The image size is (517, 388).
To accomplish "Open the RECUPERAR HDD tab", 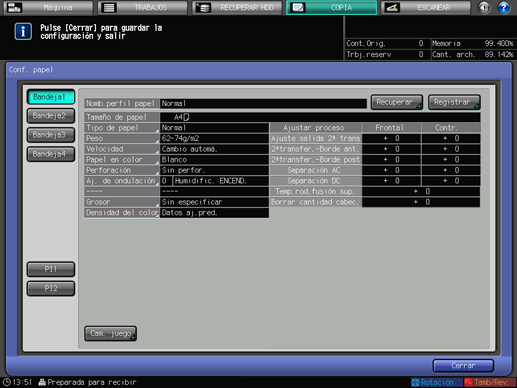I will (237, 7).
